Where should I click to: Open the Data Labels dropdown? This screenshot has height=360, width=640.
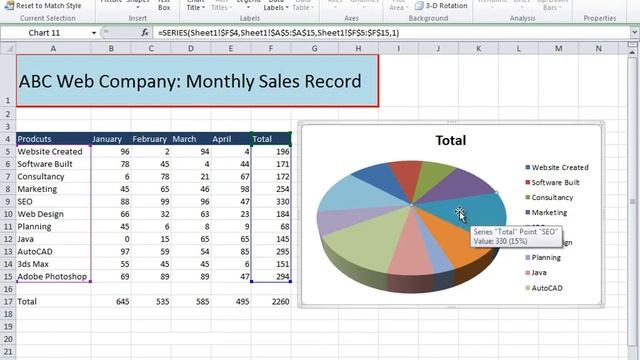276,6
